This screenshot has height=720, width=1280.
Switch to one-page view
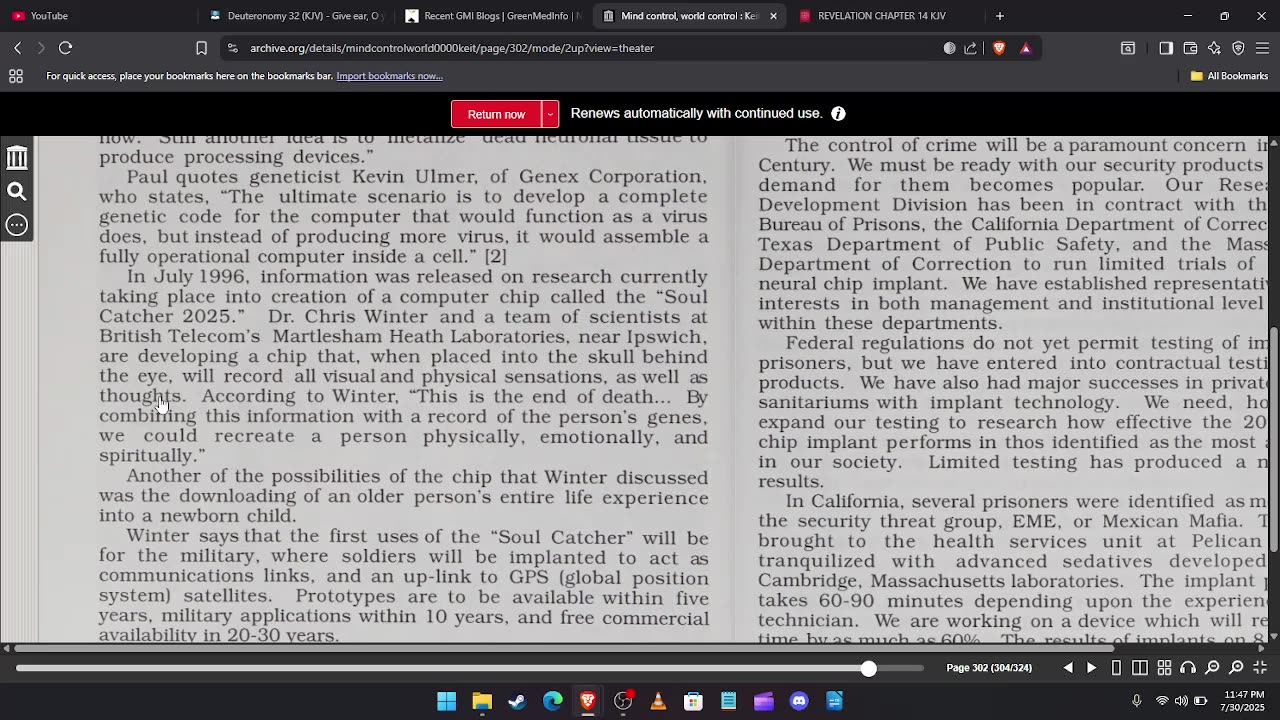click(1116, 668)
